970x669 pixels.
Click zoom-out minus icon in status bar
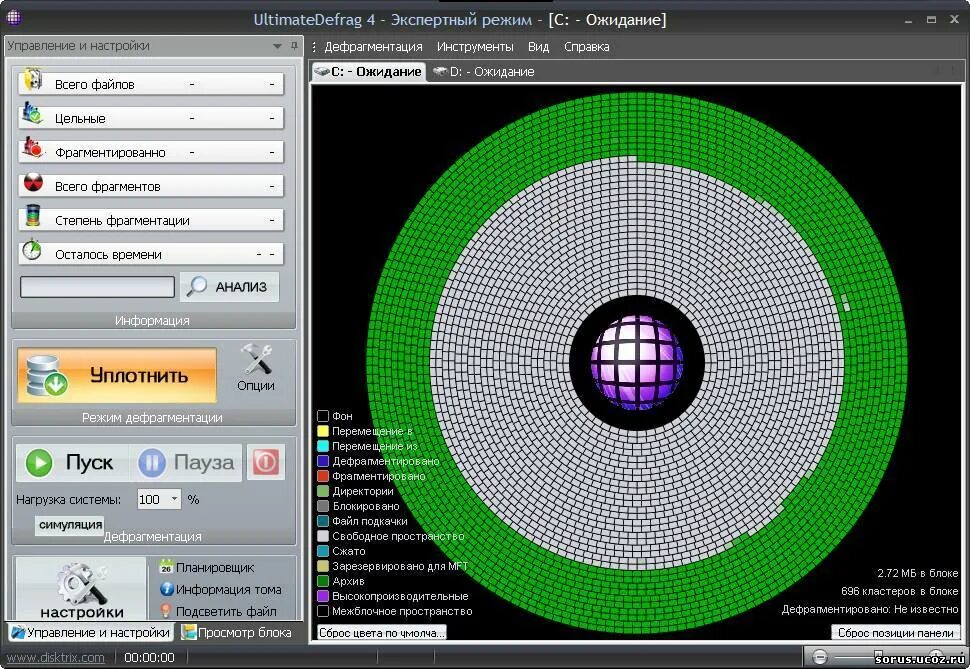820,657
